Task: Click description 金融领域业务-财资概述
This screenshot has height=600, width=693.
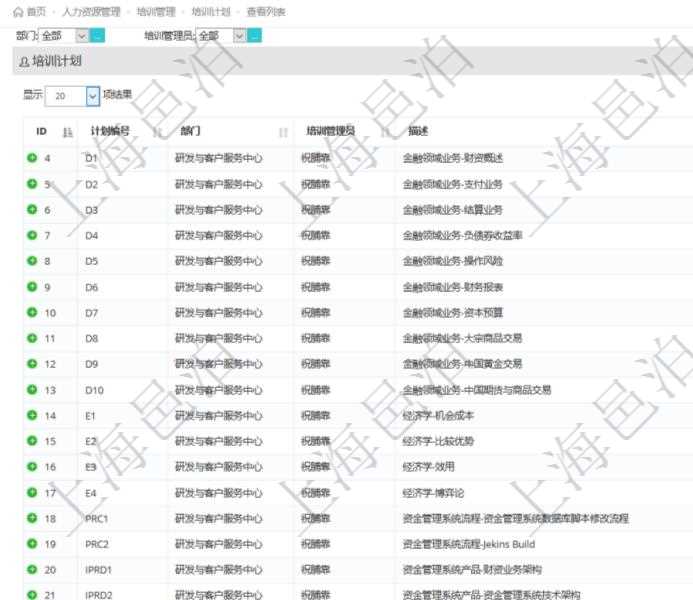Action: click(x=453, y=158)
